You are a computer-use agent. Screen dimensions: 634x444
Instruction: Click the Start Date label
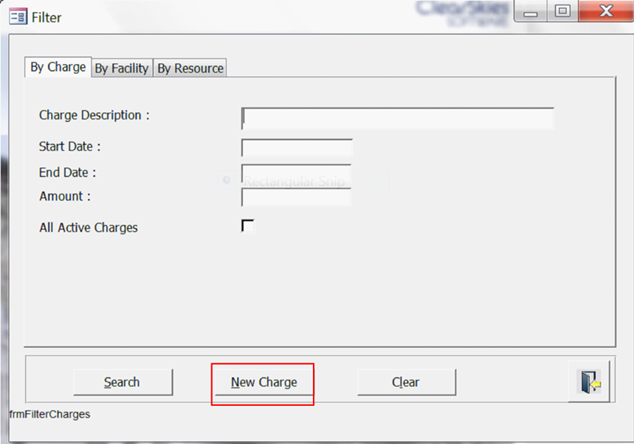(70, 148)
